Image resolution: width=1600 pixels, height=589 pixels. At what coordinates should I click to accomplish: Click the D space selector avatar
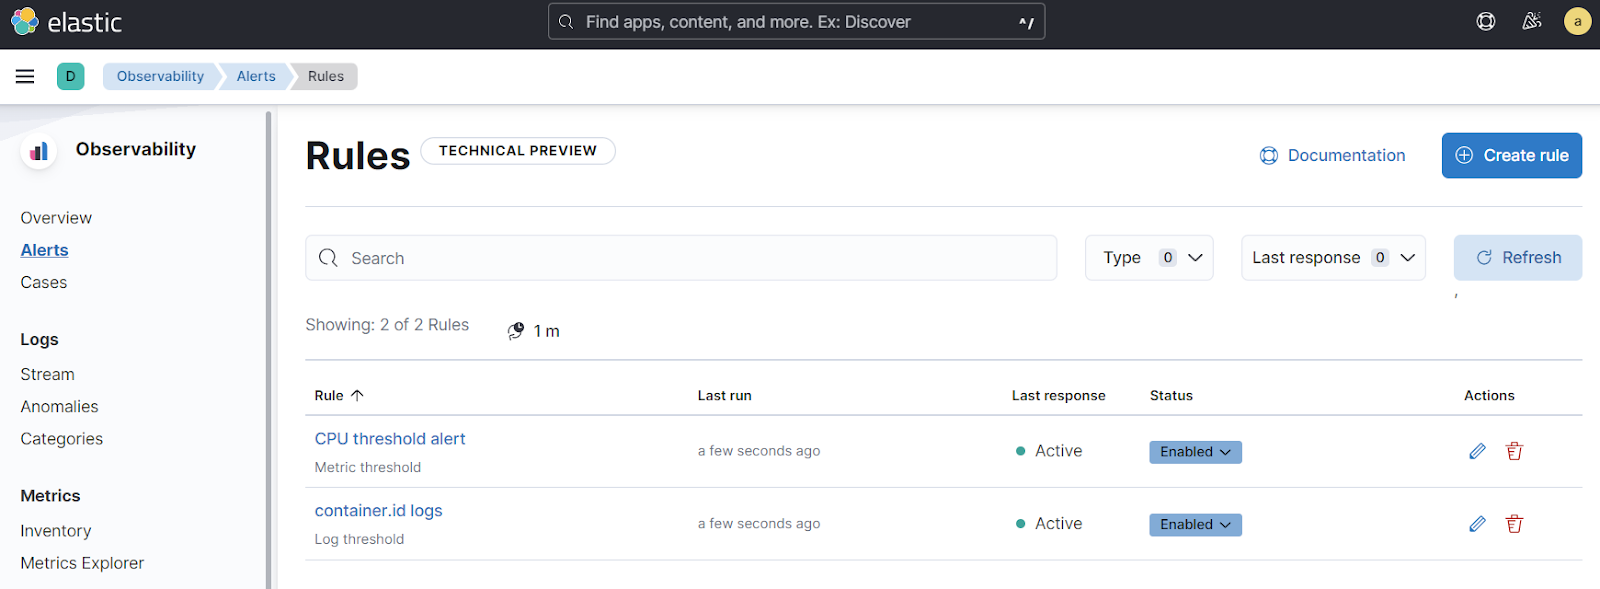tap(70, 76)
